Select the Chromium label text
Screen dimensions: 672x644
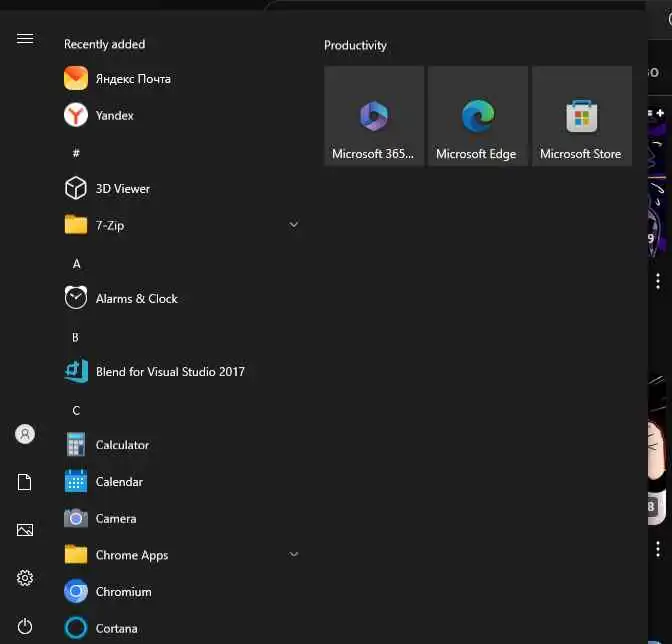(x=123, y=591)
